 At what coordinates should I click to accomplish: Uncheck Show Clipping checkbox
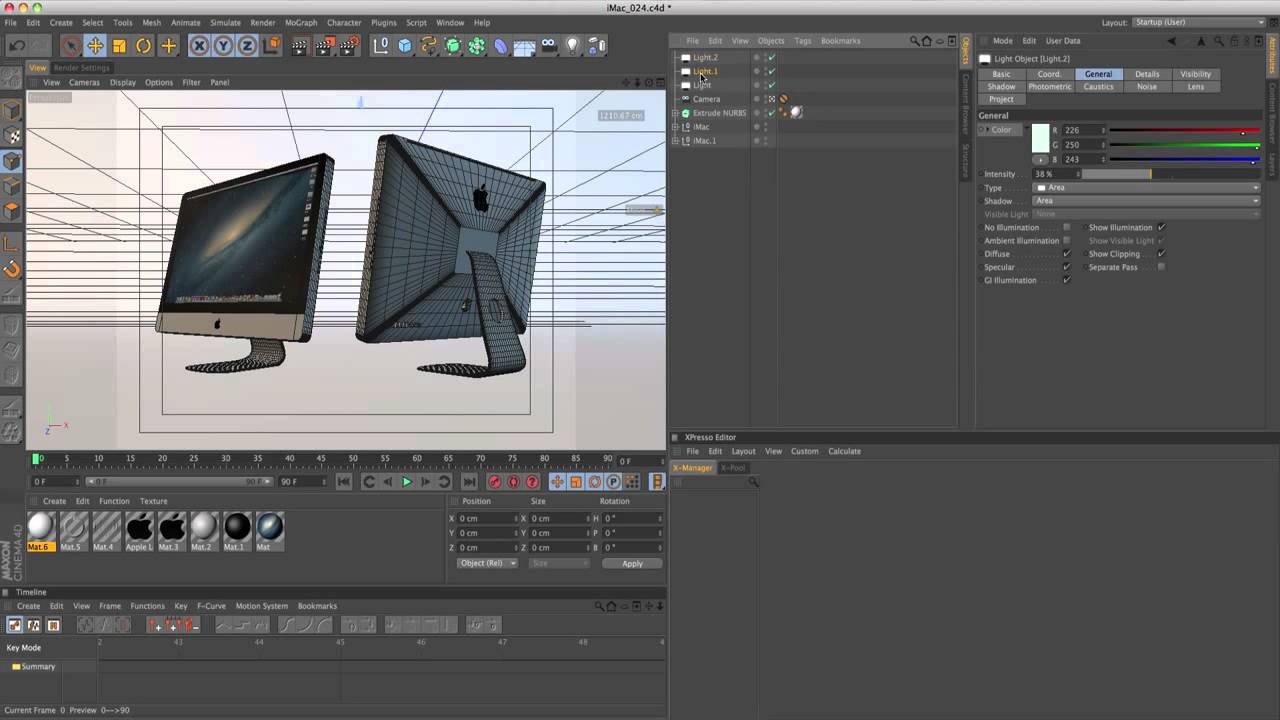coord(1161,254)
